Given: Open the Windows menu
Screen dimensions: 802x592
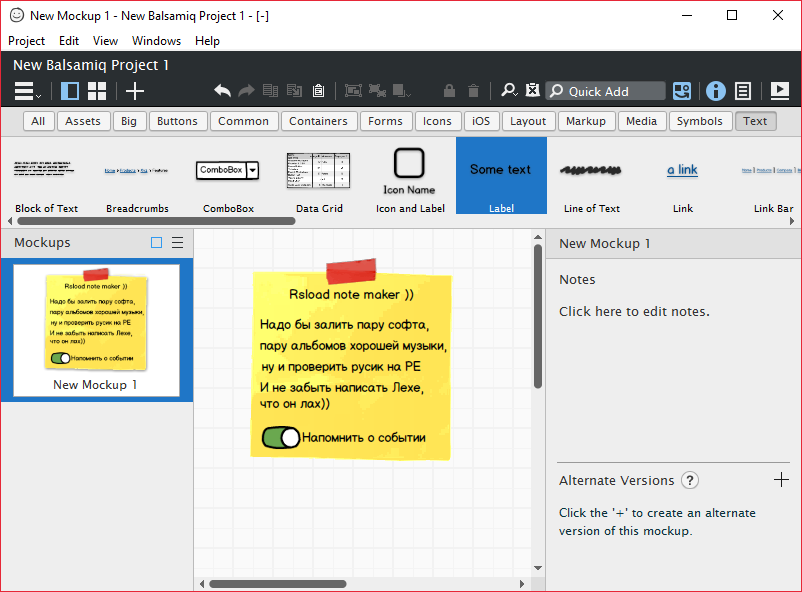Looking at the screenshot, I should click(x=156, y=41).
